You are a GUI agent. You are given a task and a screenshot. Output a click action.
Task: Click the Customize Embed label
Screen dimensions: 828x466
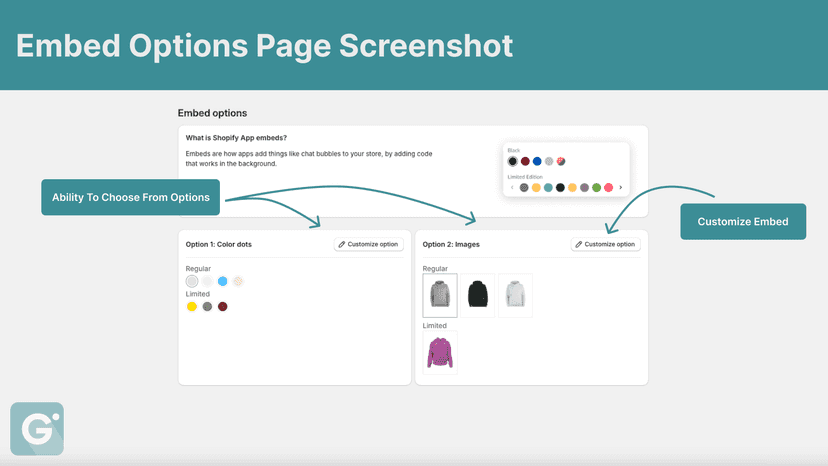point(743,221)
